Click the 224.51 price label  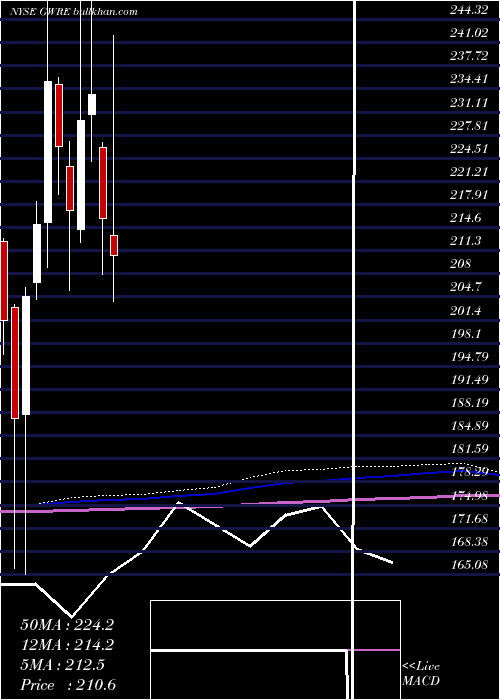(468, 149)
